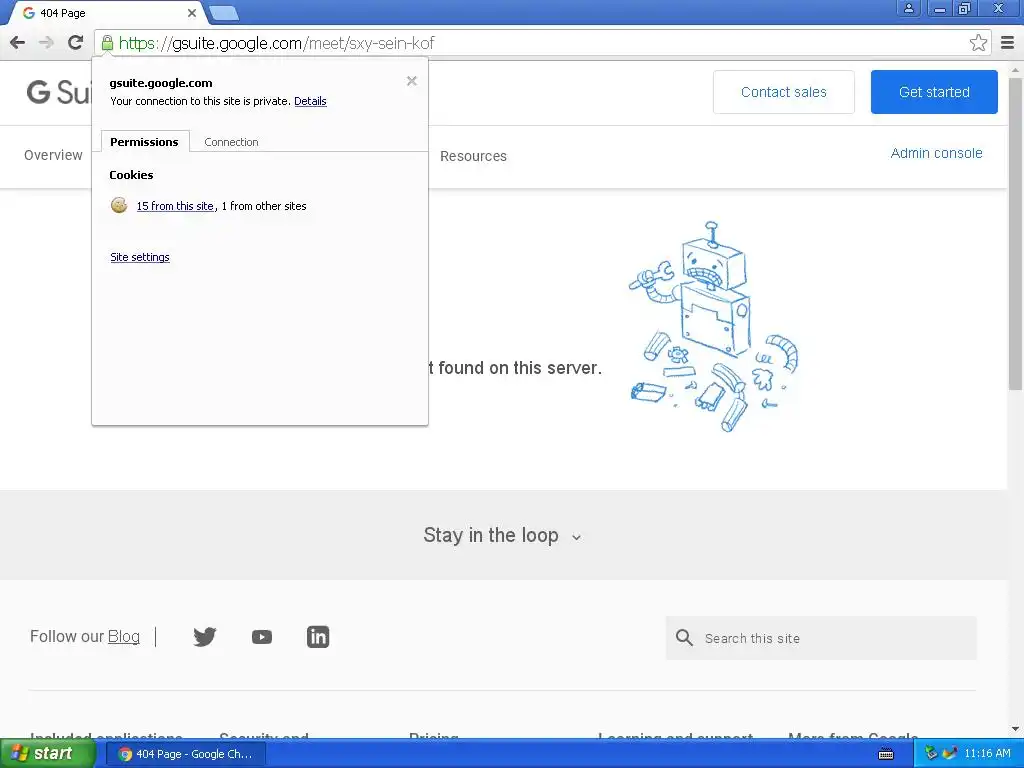Click the scrollbar up arrow
The image size is (1024, 768).
(x=1016, y=69)
